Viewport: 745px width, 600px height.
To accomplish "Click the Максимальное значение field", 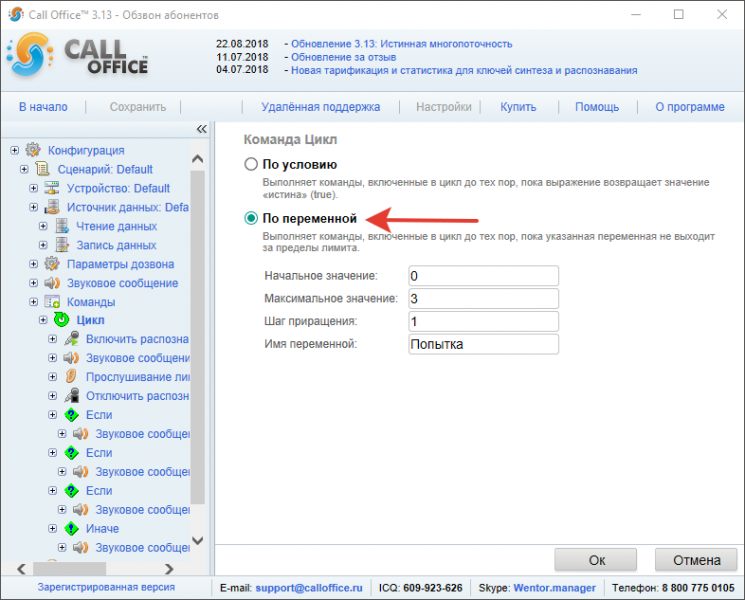I will coord(483,299).
